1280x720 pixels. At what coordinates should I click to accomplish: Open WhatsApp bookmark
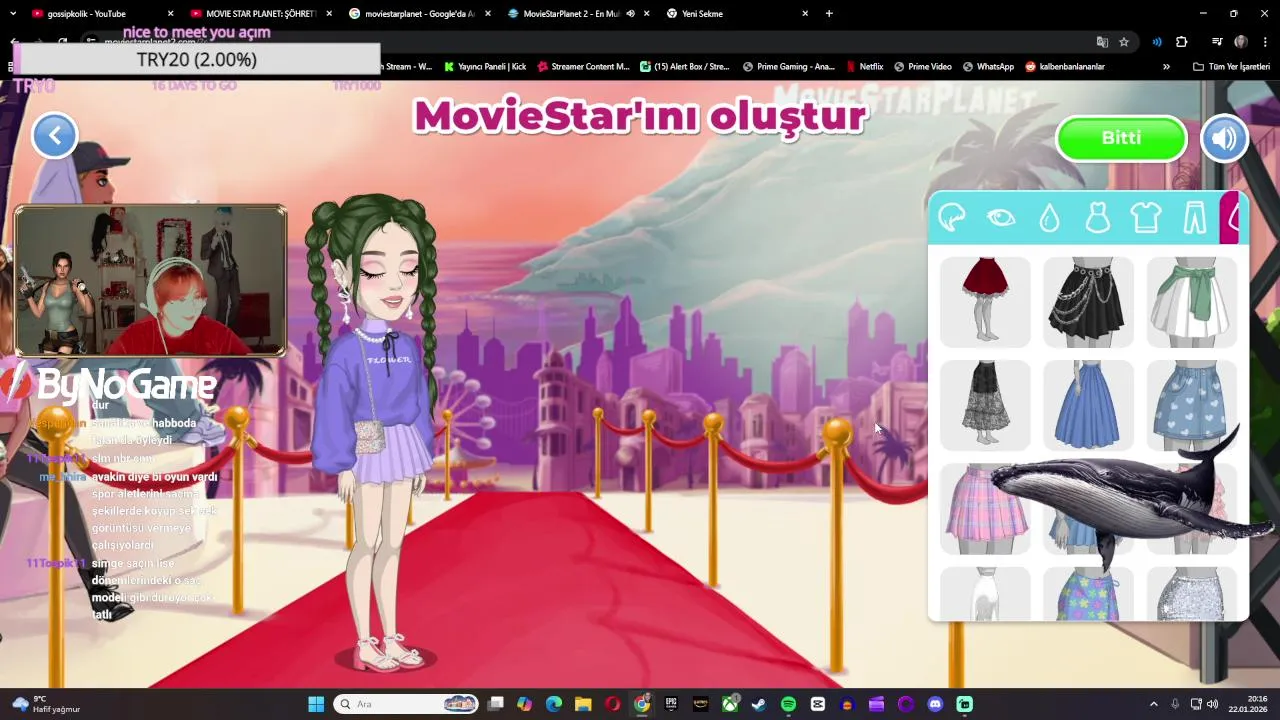[988, 67]
